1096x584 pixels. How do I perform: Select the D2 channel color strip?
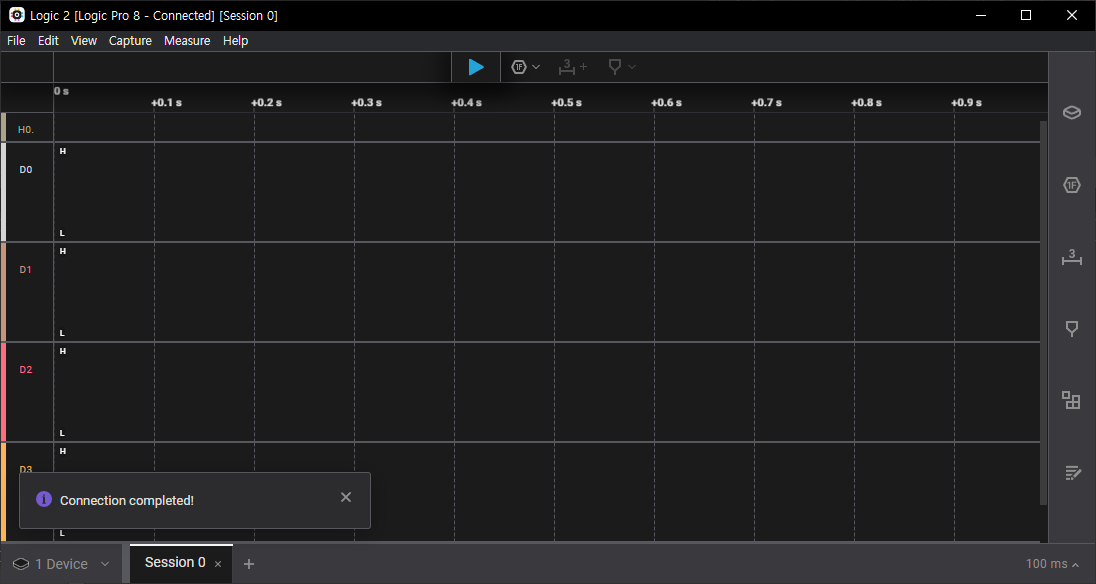pyautogui.click(x=3, y=390)
